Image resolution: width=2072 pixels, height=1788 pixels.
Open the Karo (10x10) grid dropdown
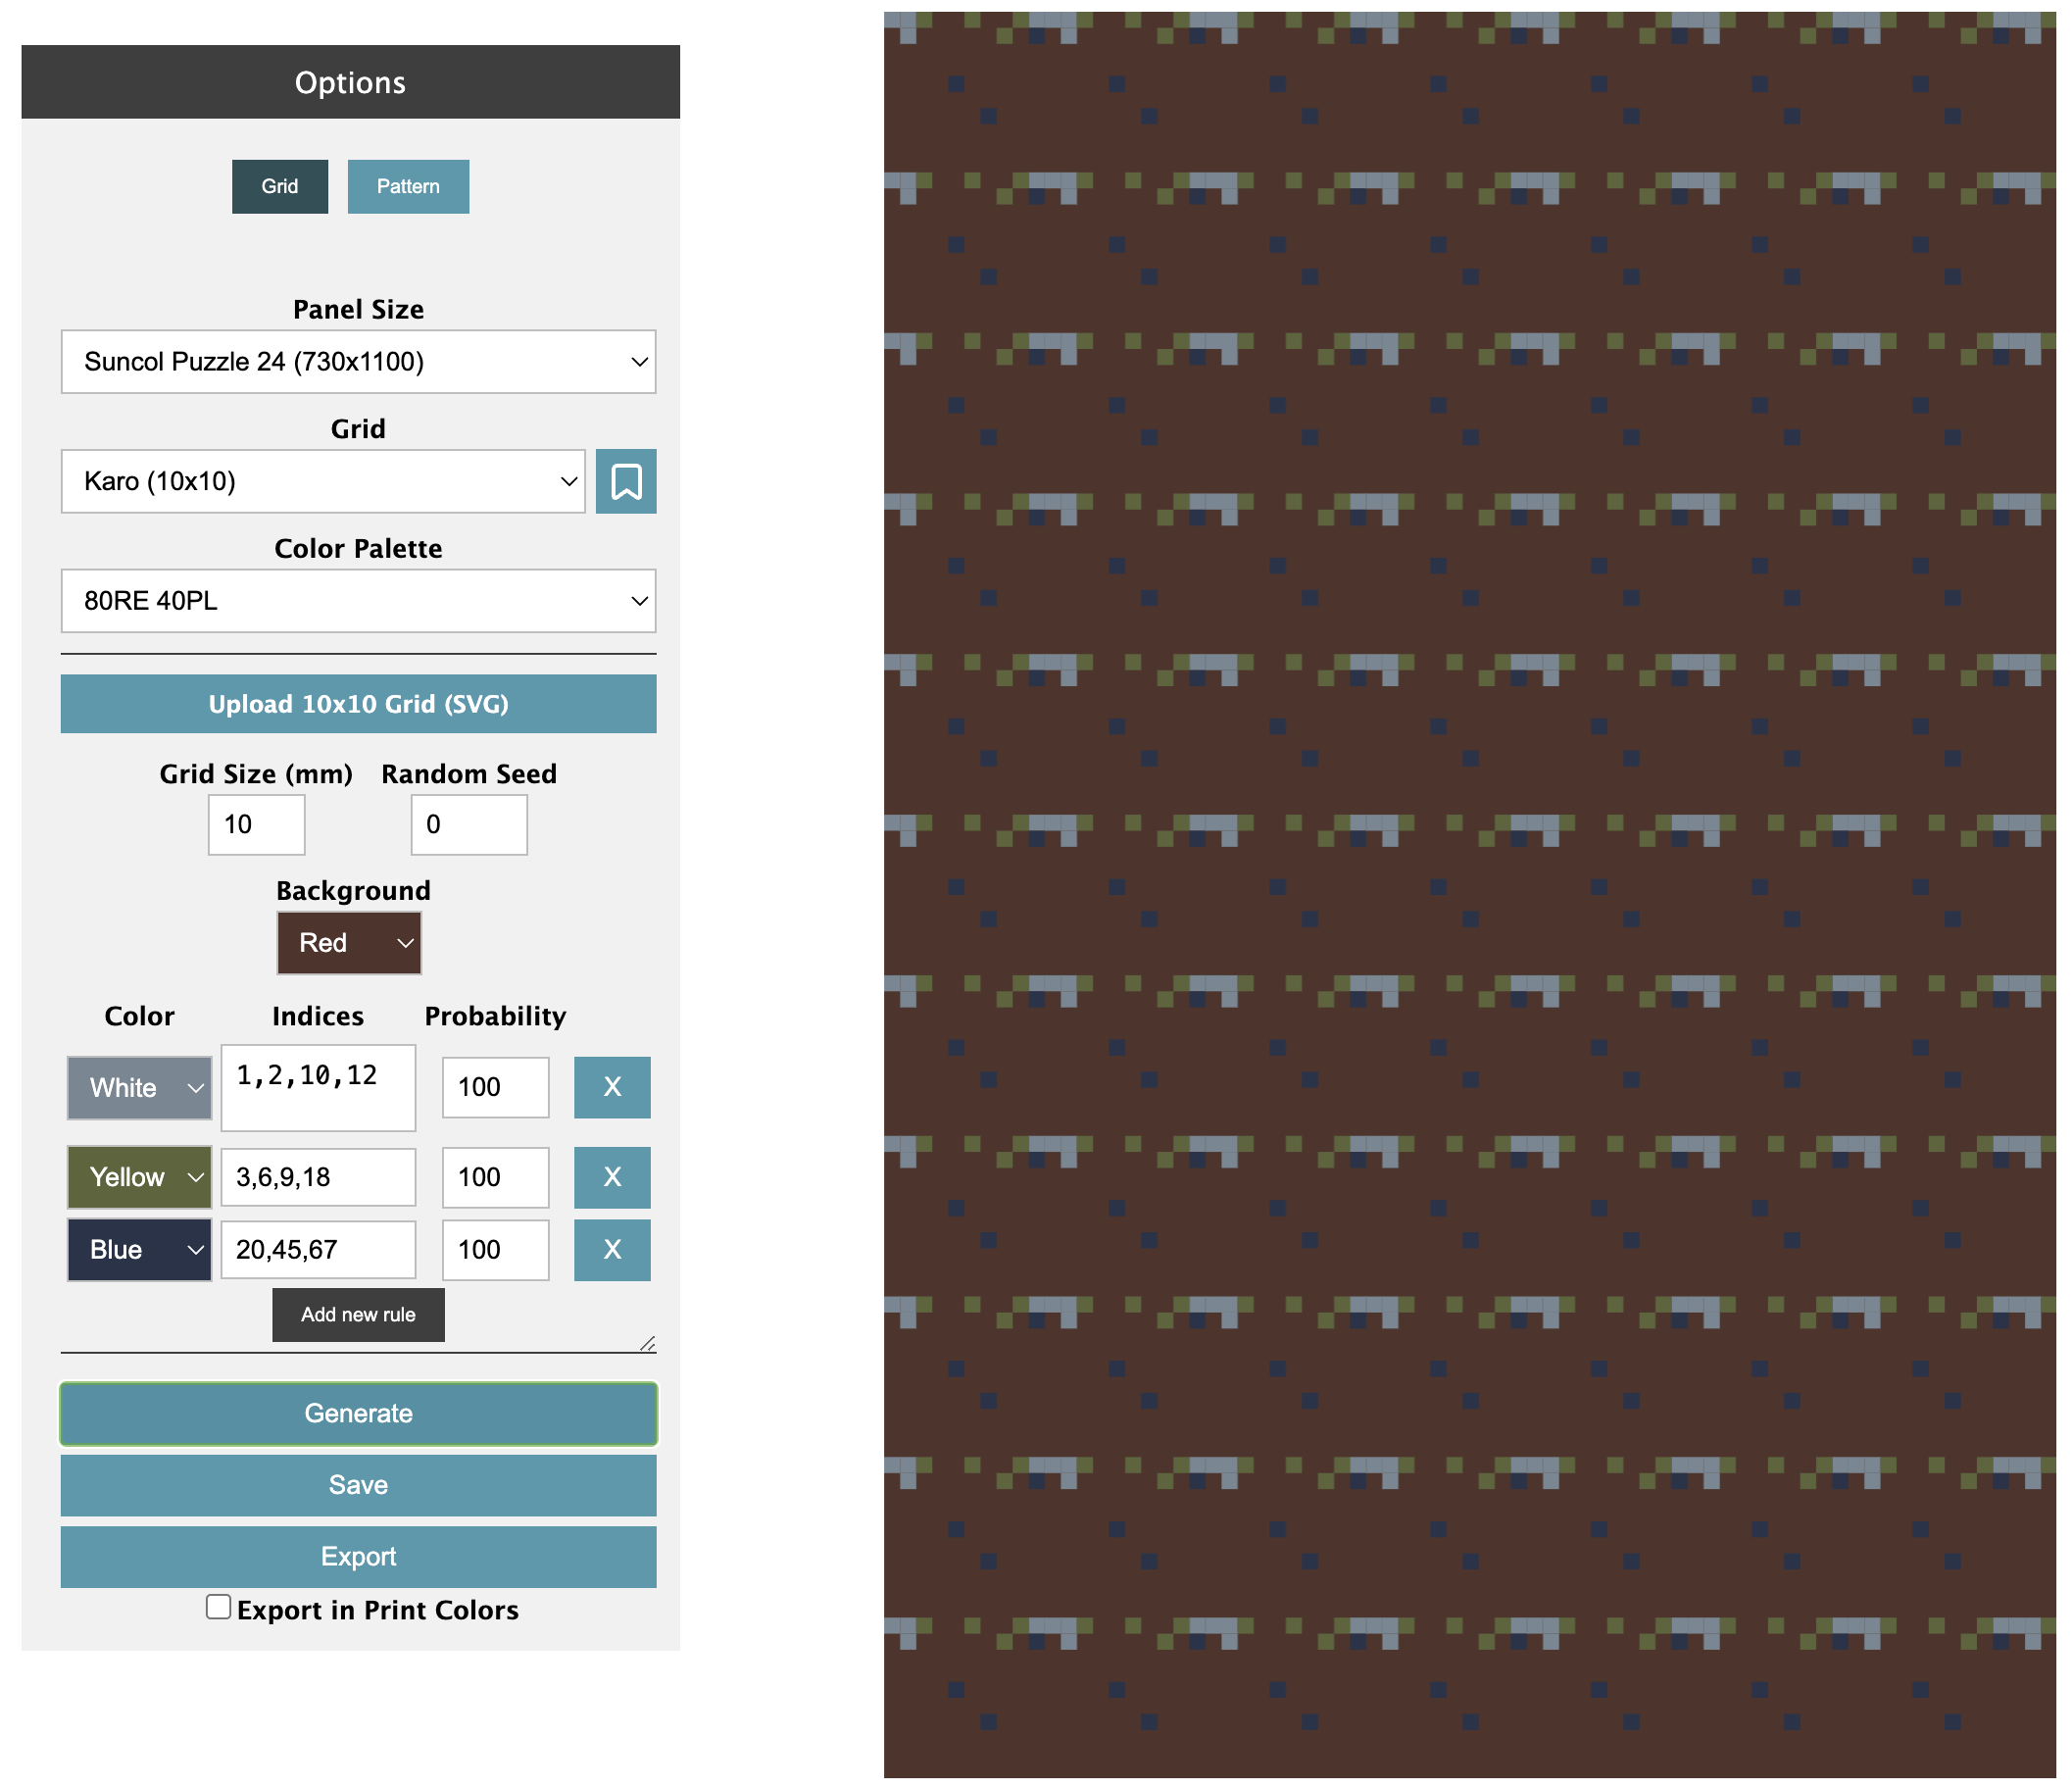(323, 481)
